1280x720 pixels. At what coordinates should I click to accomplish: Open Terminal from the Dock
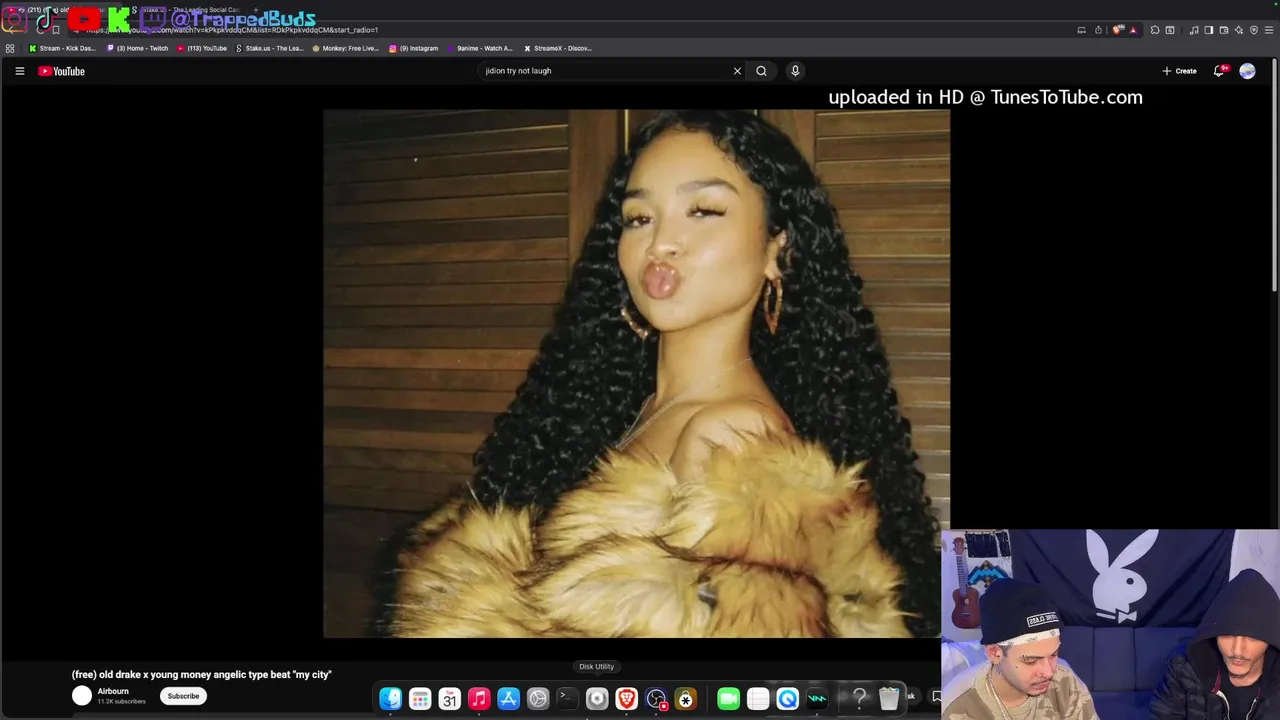(x=568, y=699)
